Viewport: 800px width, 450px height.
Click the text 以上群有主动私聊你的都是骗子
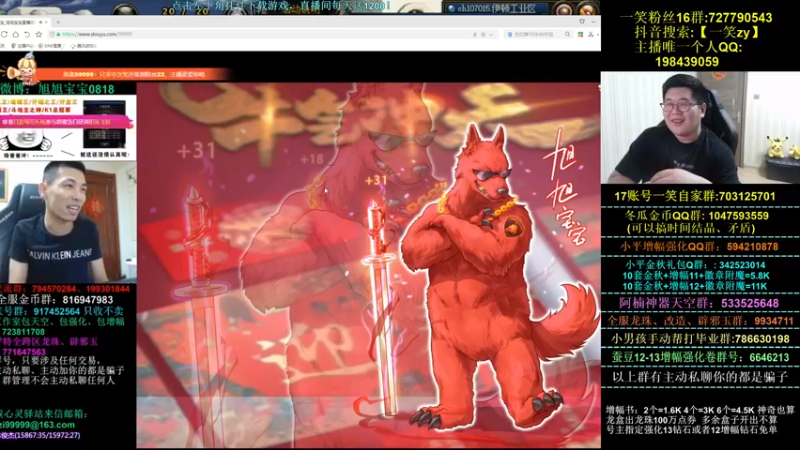click(700, 377)
